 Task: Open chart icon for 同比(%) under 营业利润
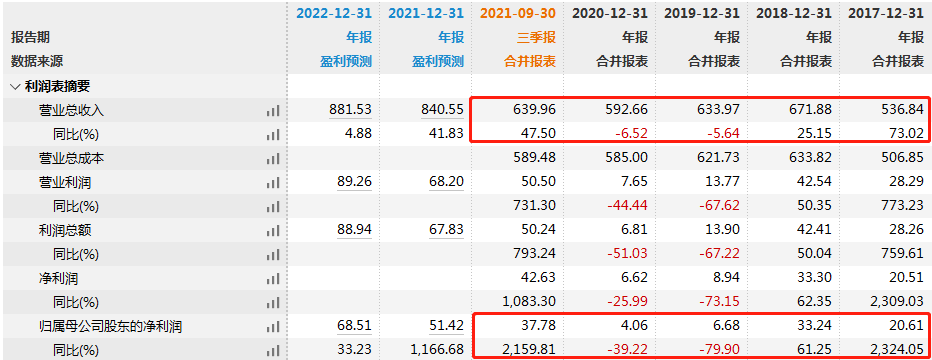(273, 207)
